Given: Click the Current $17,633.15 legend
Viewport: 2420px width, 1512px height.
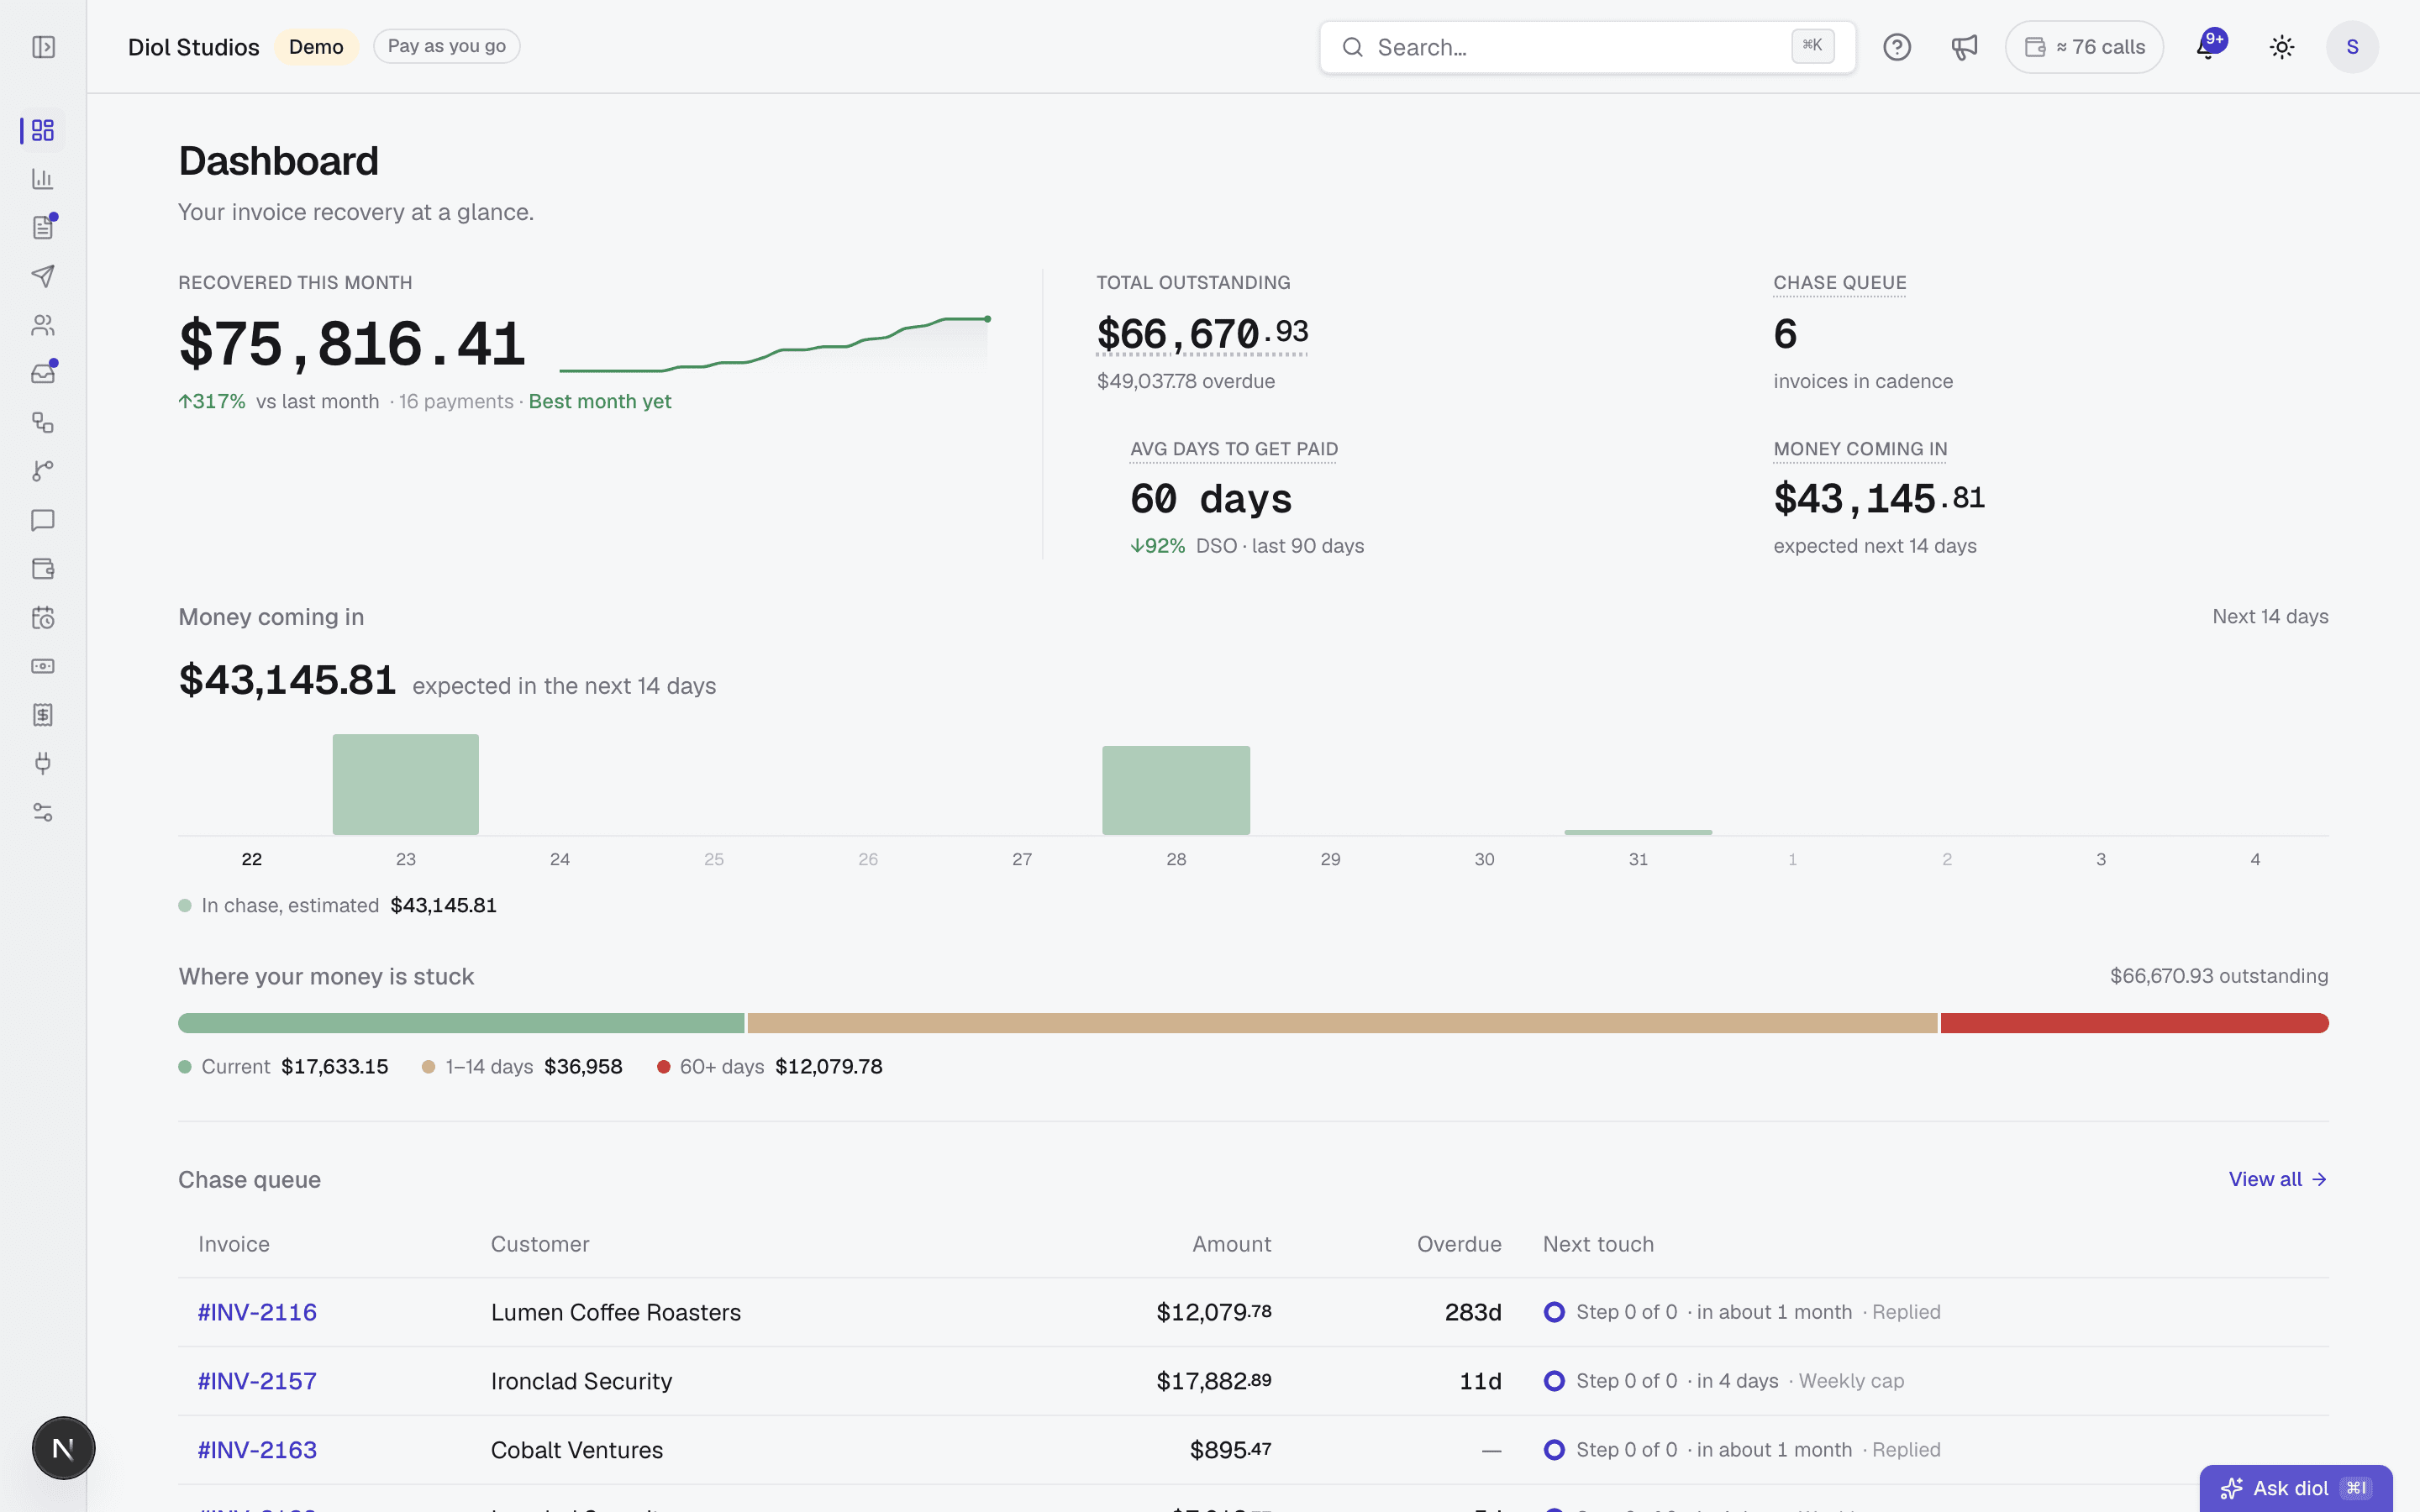Looking at the screenshot, I should (283, 1067).
